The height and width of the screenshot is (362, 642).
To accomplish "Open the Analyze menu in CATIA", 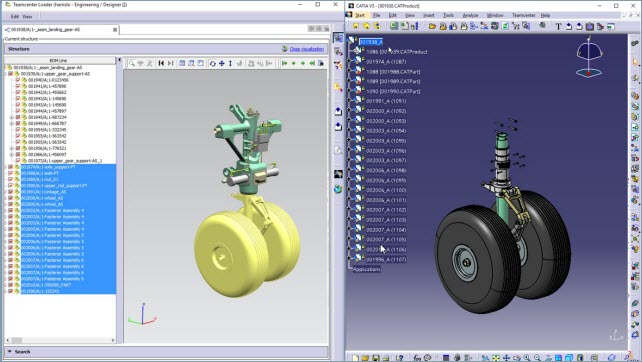I will coord(470,15).
